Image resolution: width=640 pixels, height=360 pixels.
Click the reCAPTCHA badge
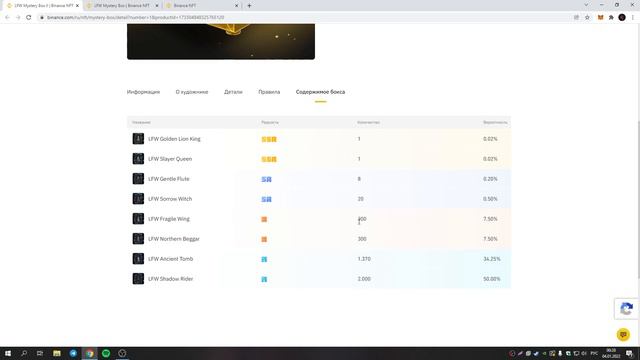click(627, 309)
